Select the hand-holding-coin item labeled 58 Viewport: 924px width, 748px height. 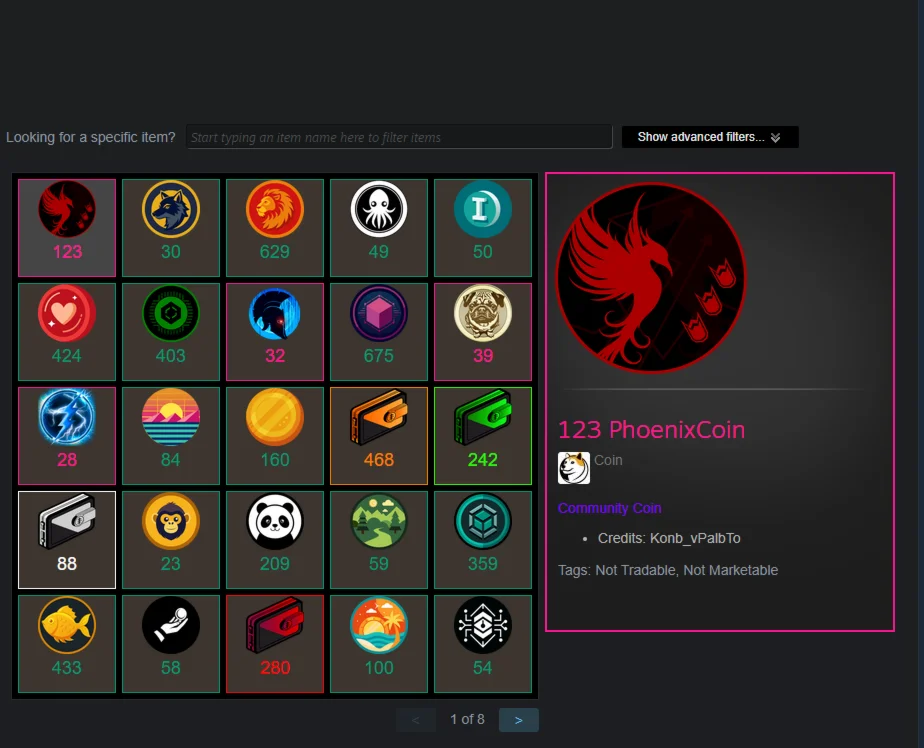[171, 644]
